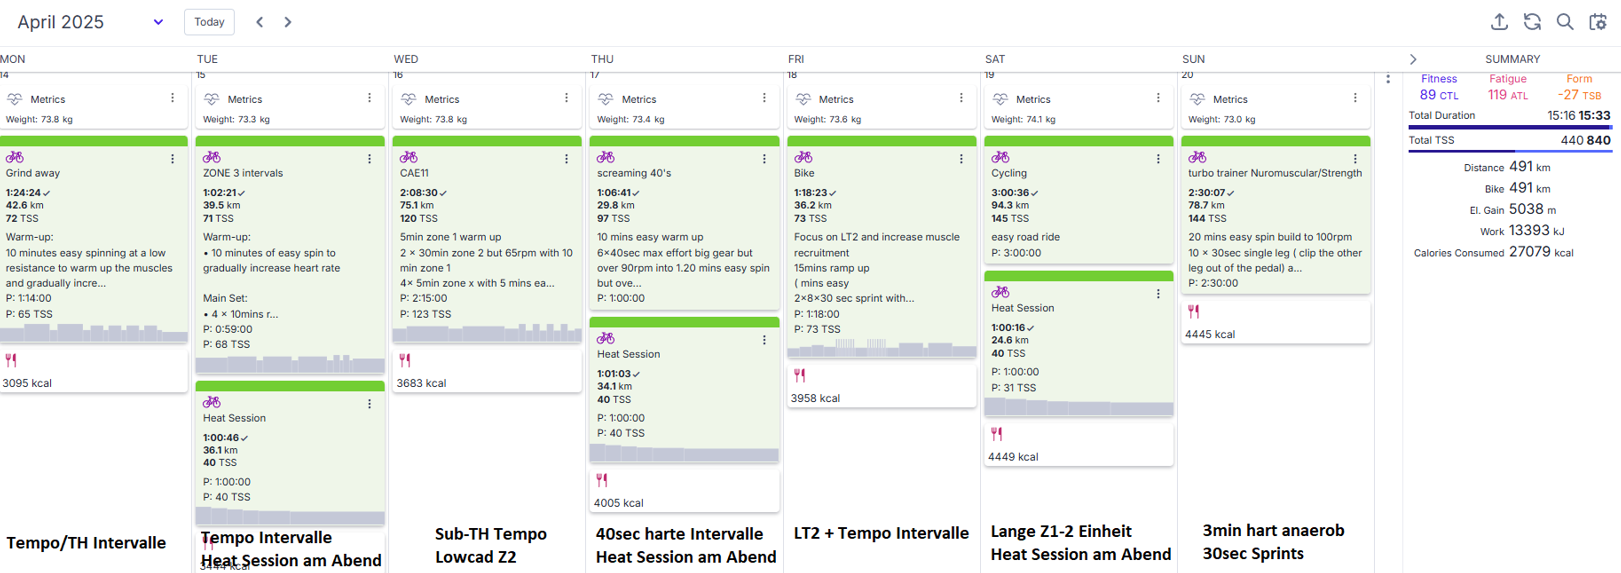Go to the previous week arrow

coord(260,22)
